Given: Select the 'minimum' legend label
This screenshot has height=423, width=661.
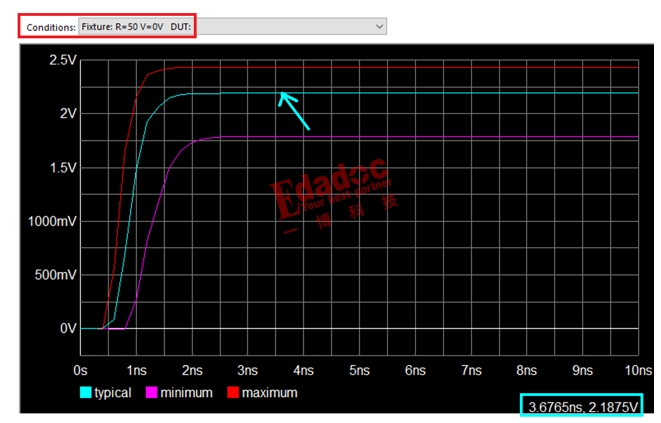Looking at the screenshot, I should [186, 393].
